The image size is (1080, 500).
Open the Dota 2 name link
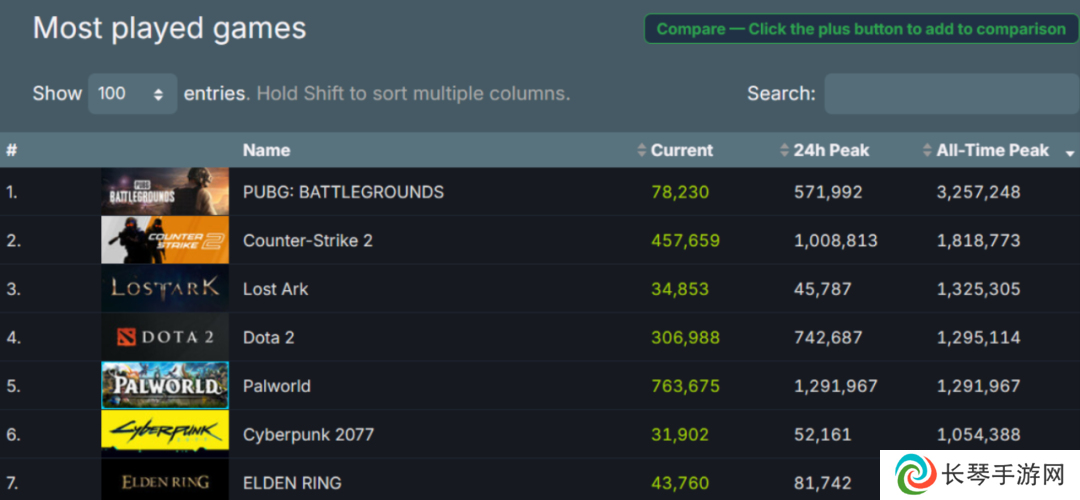click(x=269, y=337)
